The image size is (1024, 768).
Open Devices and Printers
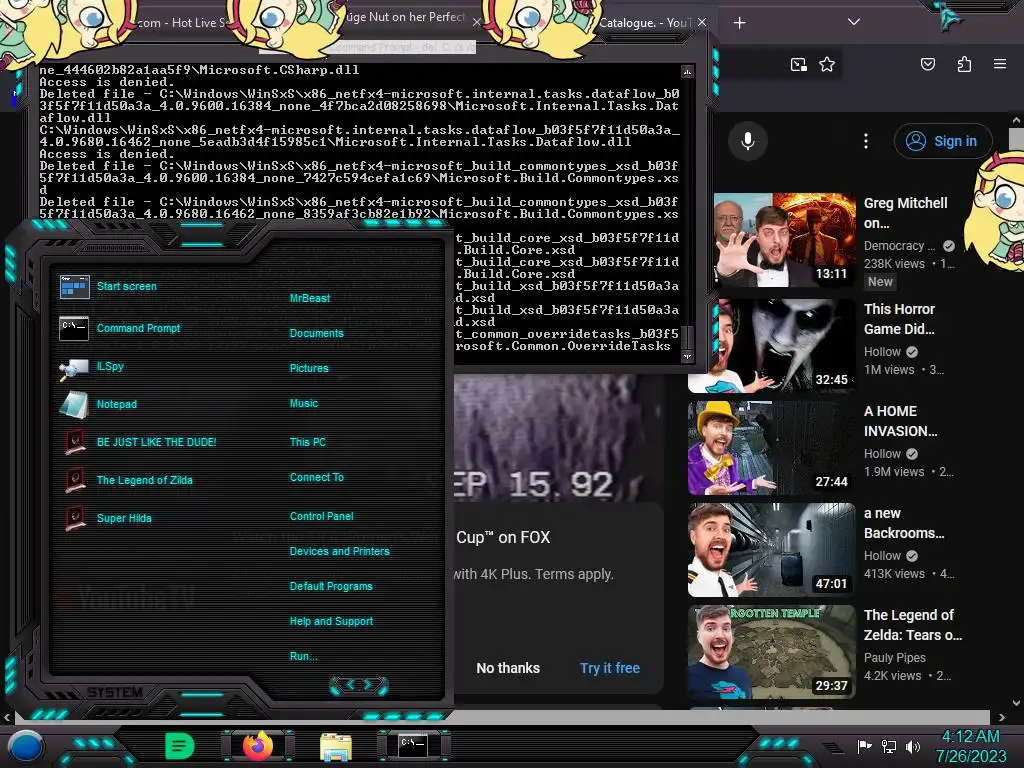pos(340,551)
